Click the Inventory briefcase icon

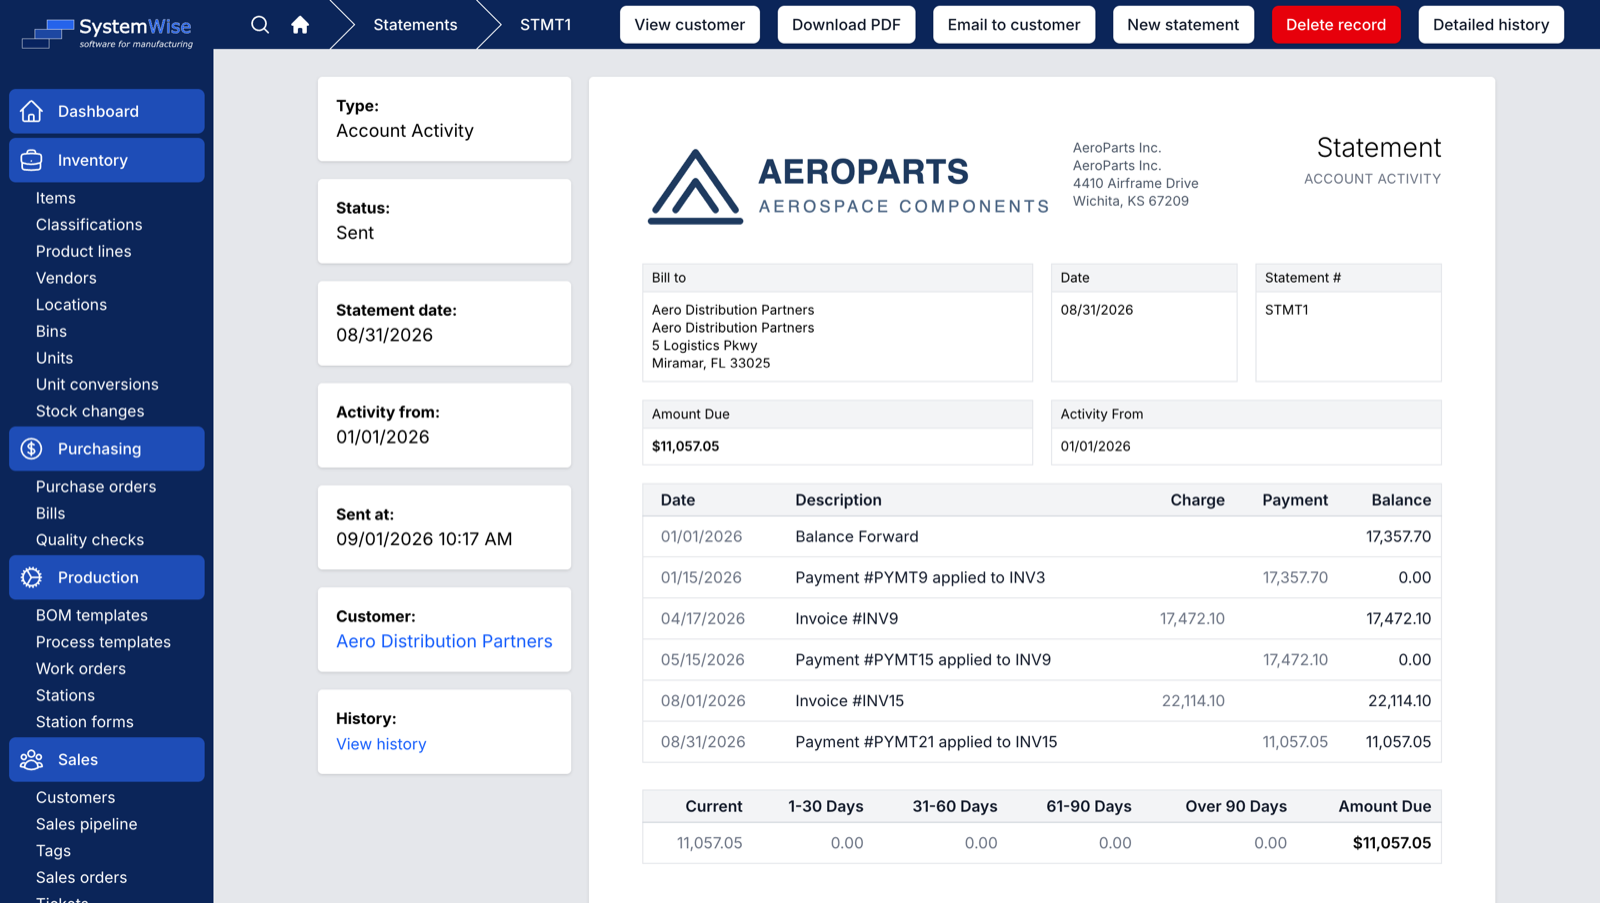click(32, 160)
